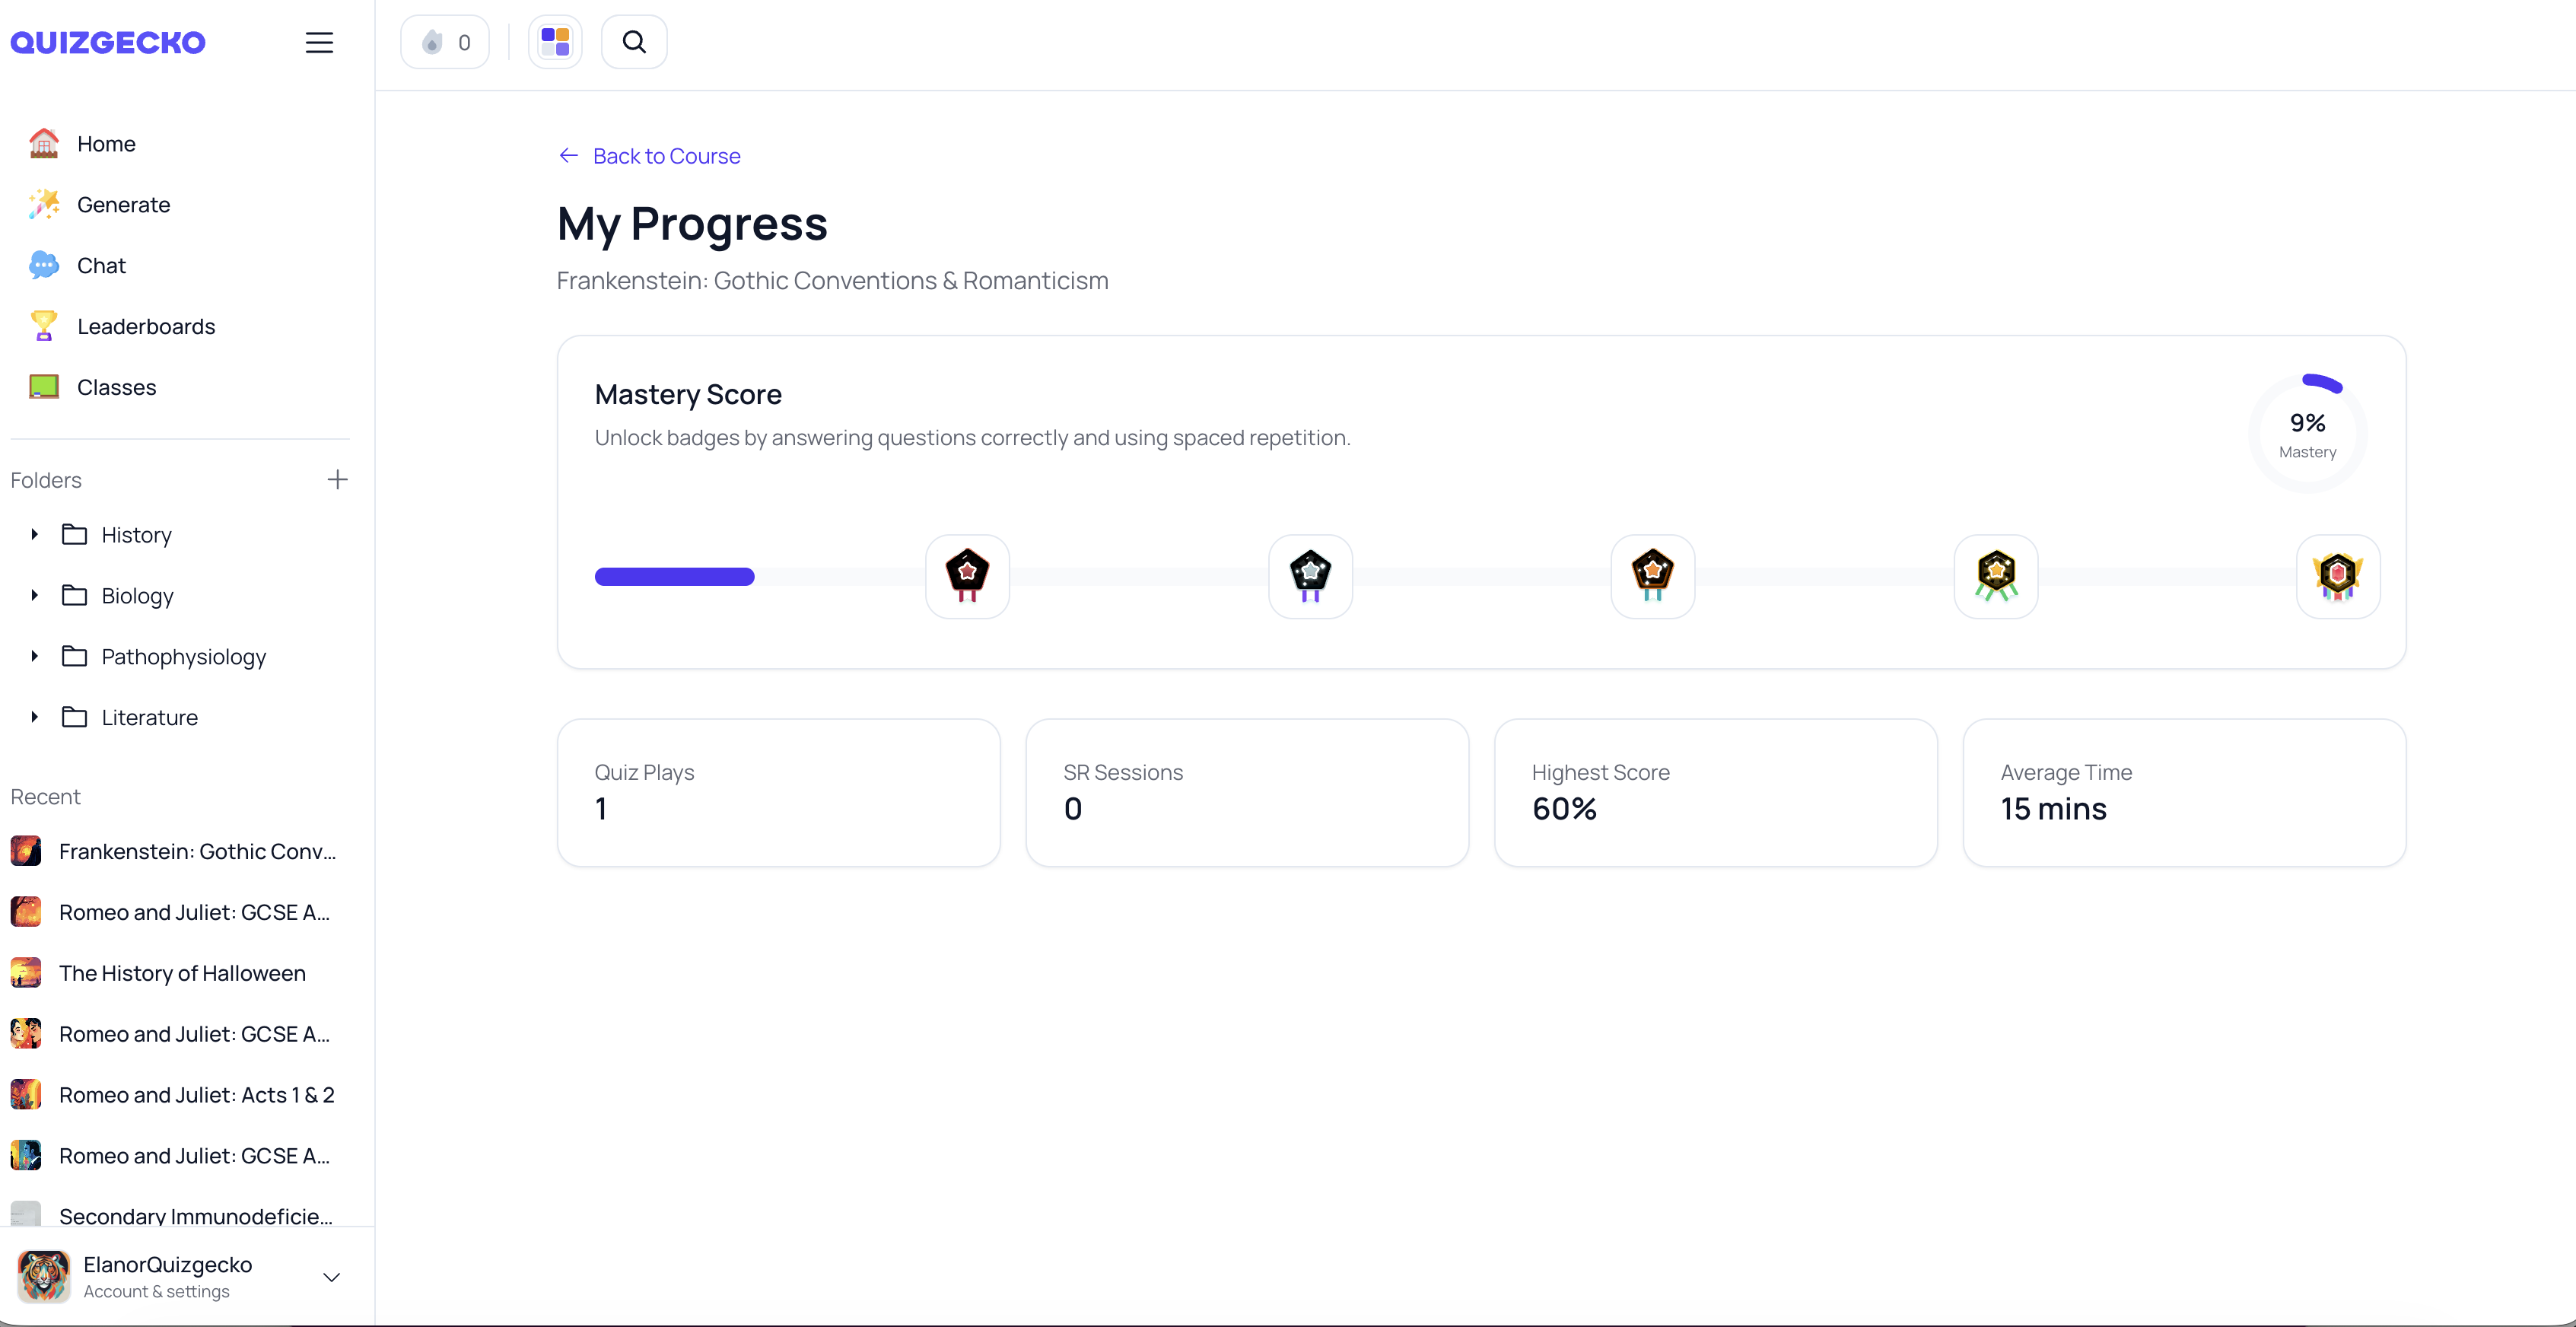
Task: Expand the History folder arrow
Action: 34,535
